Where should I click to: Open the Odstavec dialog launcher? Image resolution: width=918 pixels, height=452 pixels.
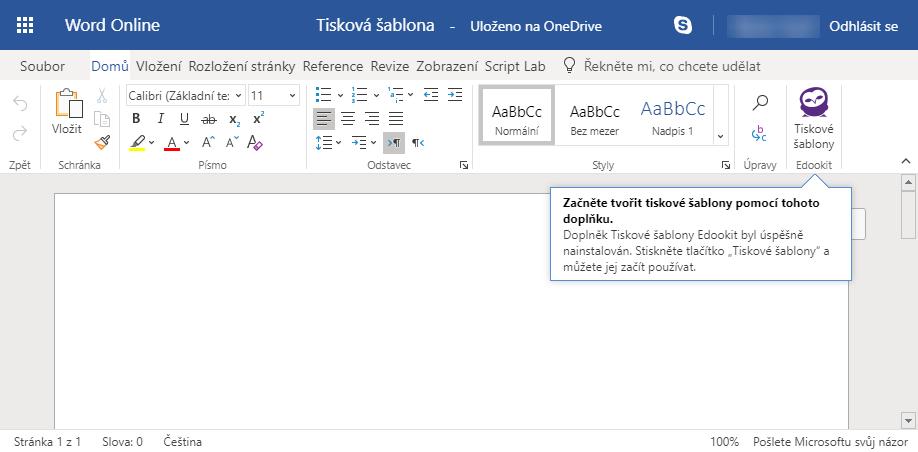(x=464, y=166)
